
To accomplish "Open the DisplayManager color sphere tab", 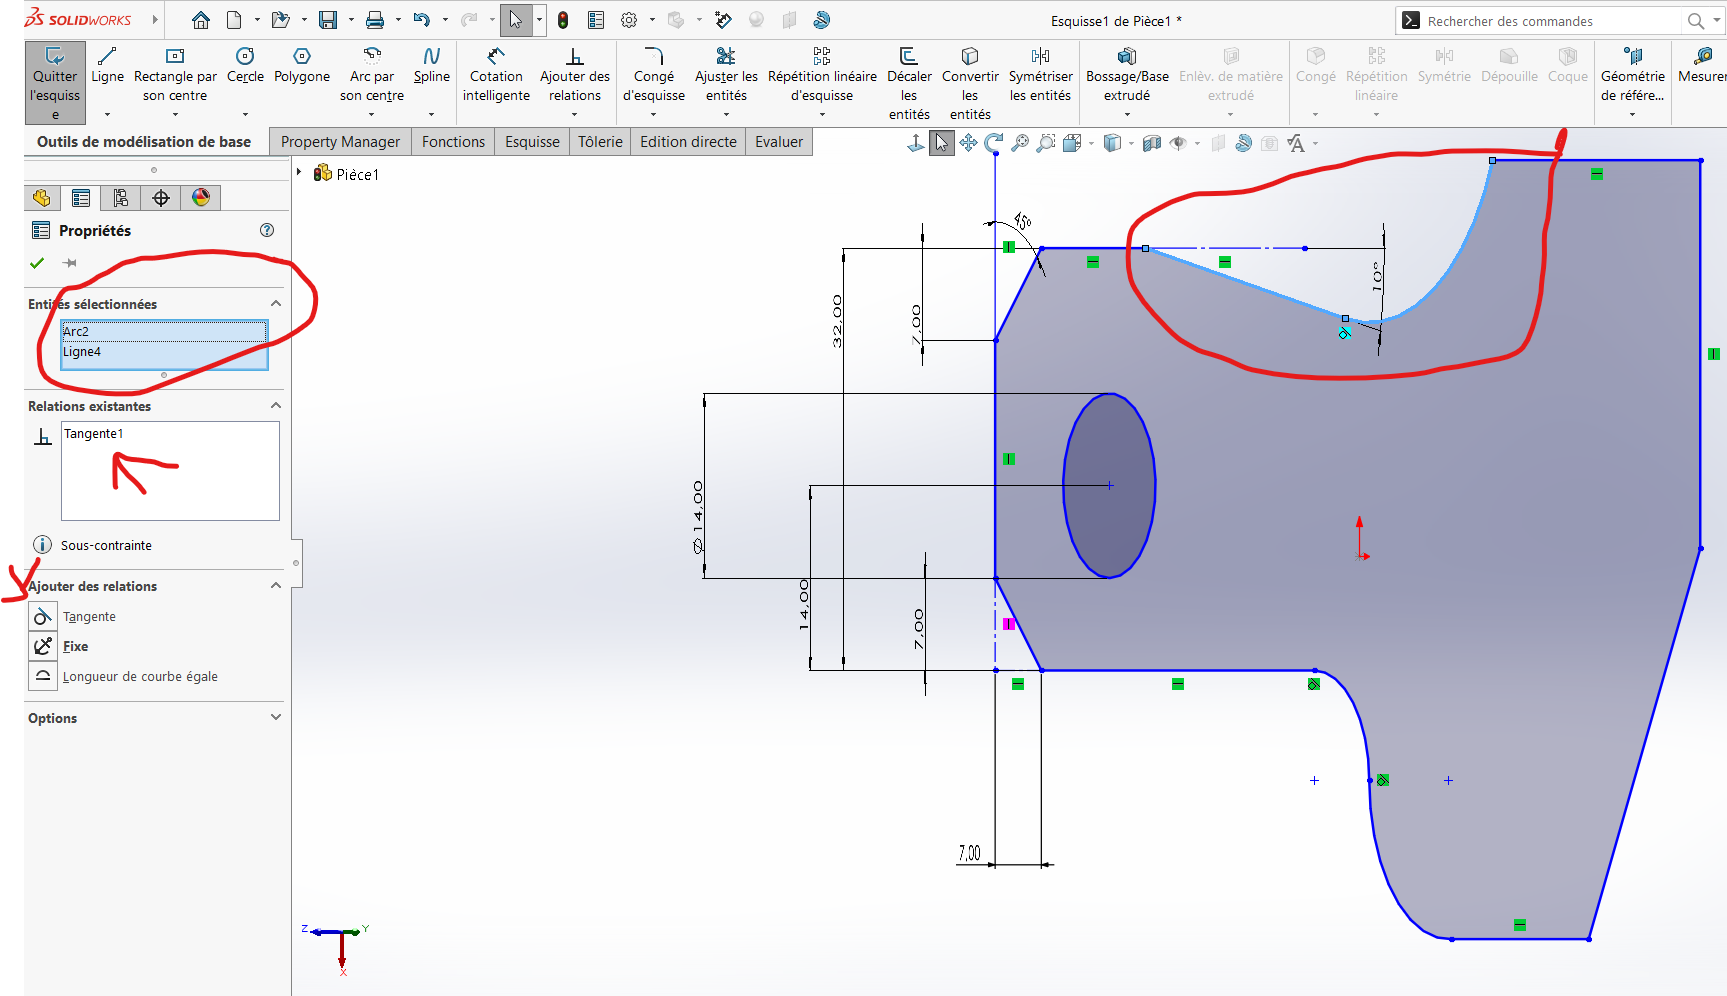I will point(201,198).
